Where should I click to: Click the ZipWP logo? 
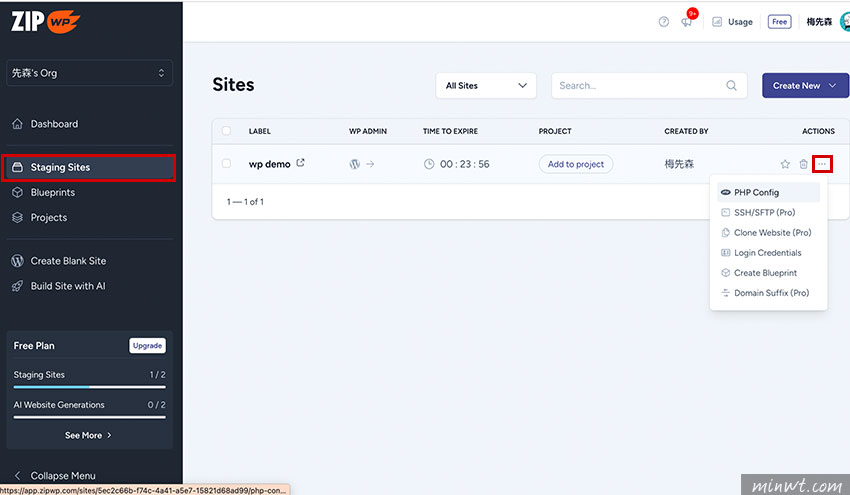[46, 22]
